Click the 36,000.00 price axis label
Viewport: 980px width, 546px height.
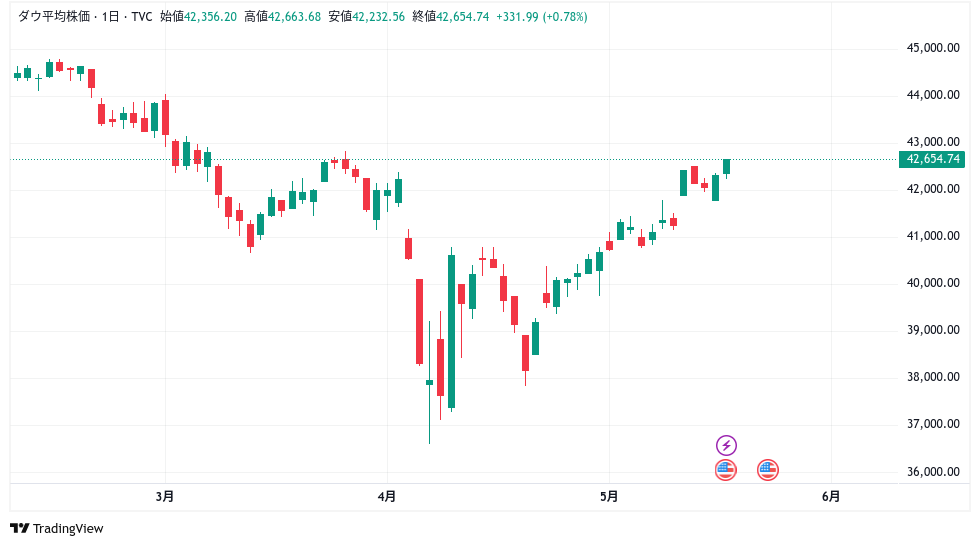click(x=932, y=472)
